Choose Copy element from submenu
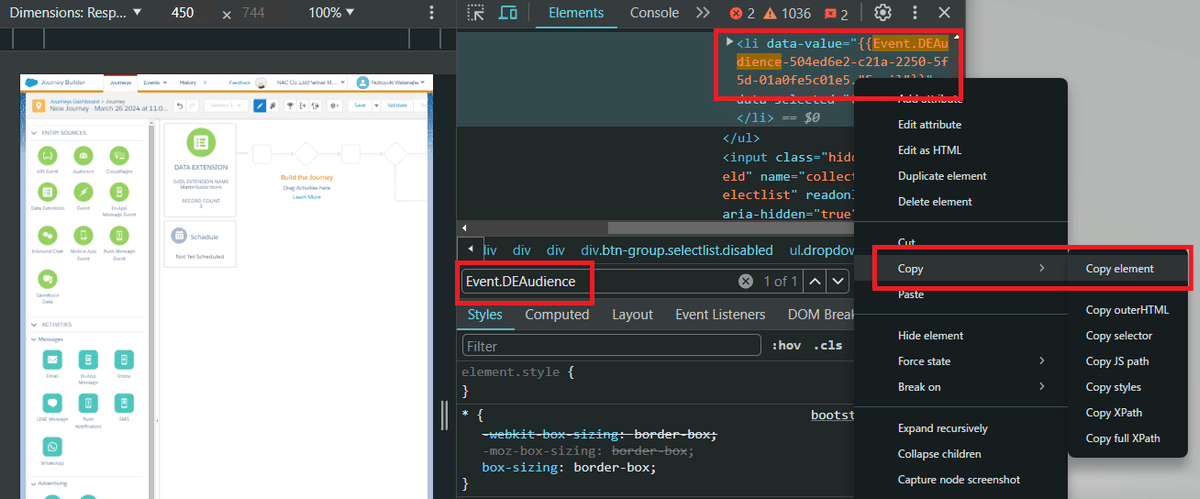This screenshot has width=1200, height=499. (x=1120, y=269)
